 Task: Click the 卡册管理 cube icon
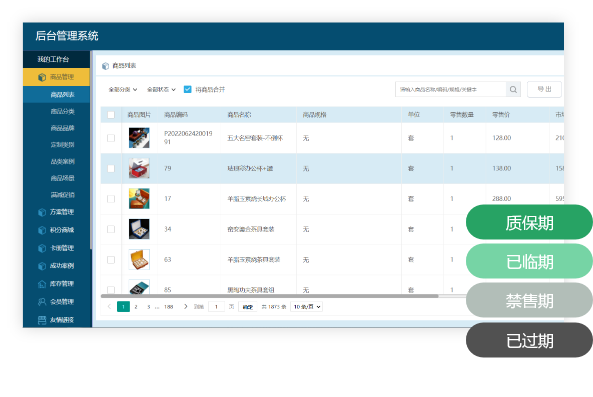(42, 248)
